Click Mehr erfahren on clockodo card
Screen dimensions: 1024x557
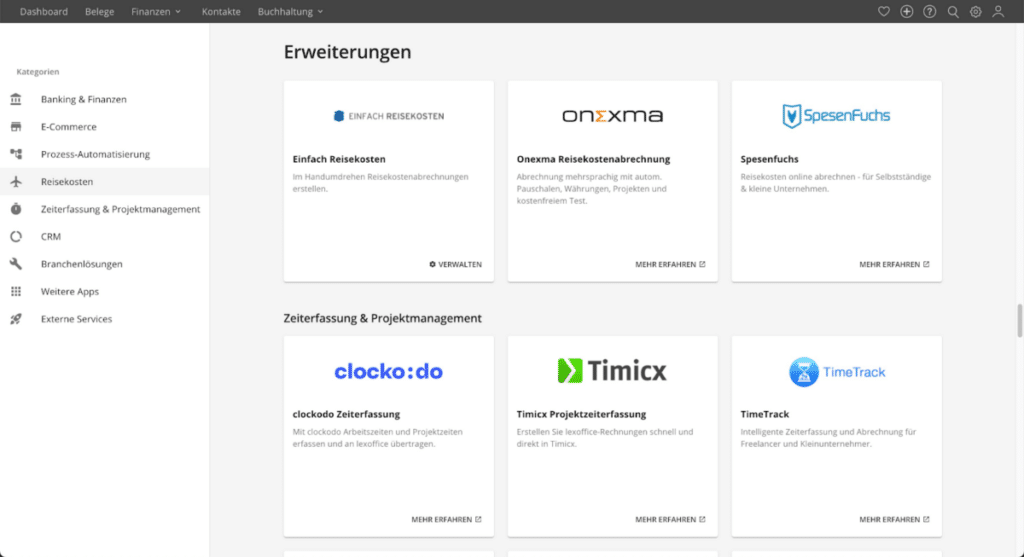[x=446, y=520]
